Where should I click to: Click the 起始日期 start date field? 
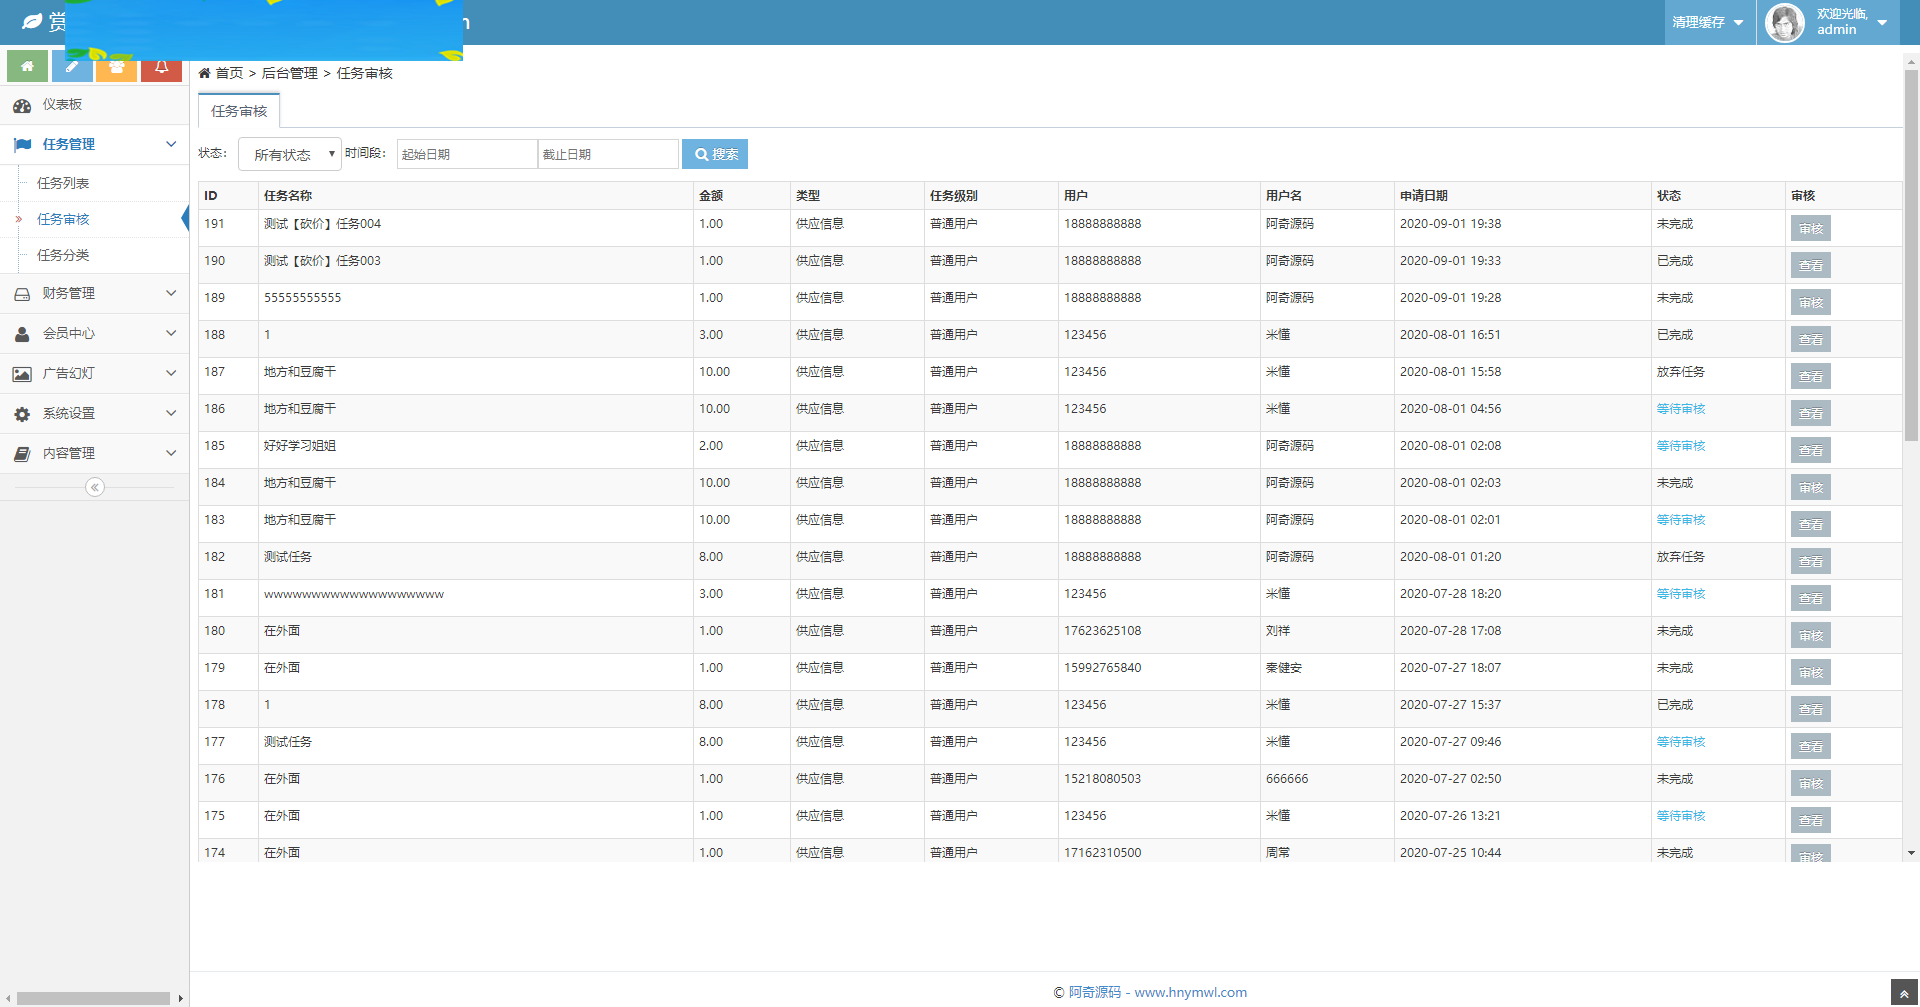(x=467, y=154)
